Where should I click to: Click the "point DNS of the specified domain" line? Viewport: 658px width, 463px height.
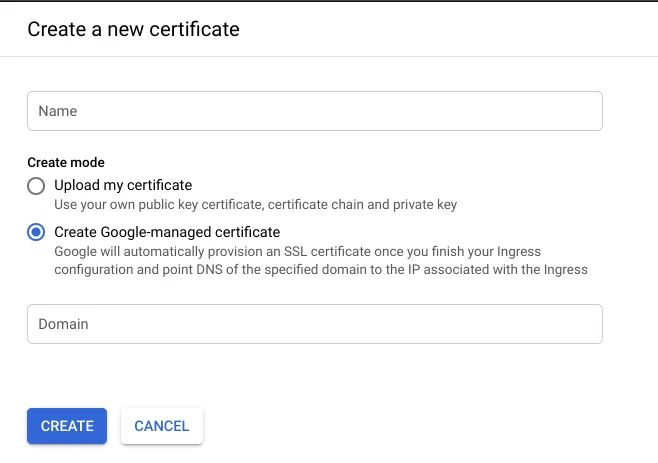320,269
